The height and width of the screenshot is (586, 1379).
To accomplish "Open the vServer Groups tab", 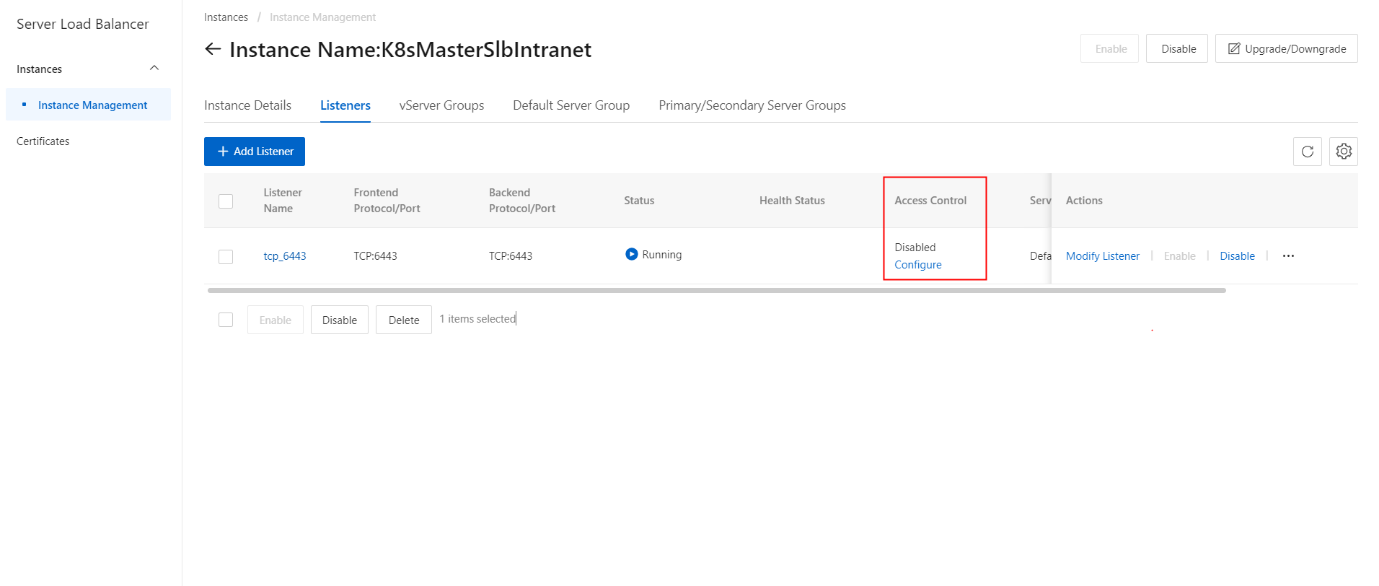I will (x=441, y=105).
